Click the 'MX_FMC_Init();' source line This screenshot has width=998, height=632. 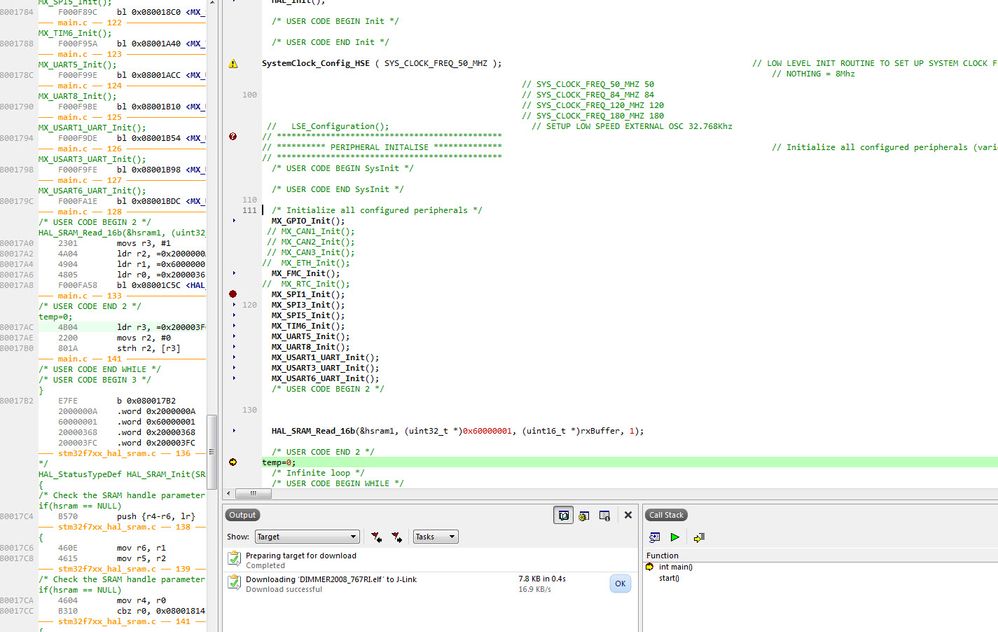click(x=306, y=274)
